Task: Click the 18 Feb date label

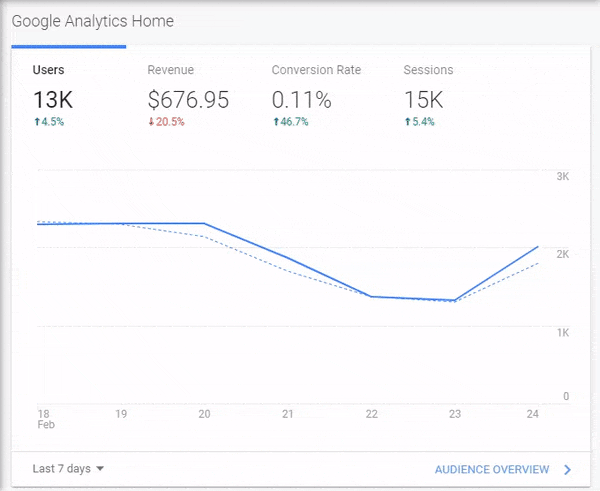Action: tap(43, 418)
